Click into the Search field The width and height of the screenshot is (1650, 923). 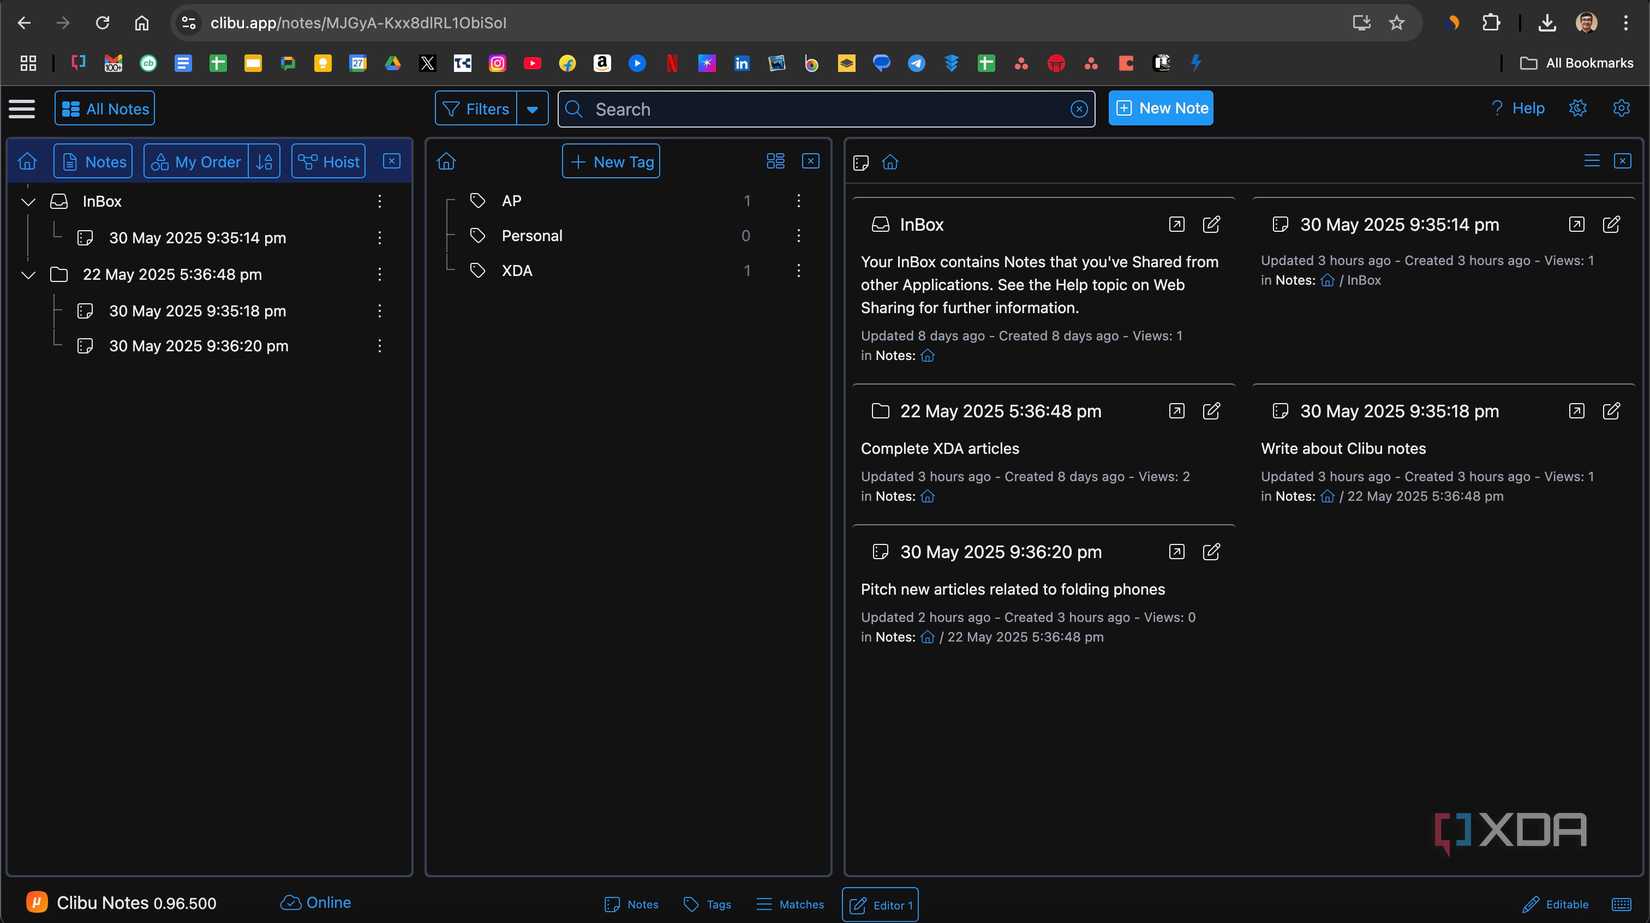pos(826,109)
